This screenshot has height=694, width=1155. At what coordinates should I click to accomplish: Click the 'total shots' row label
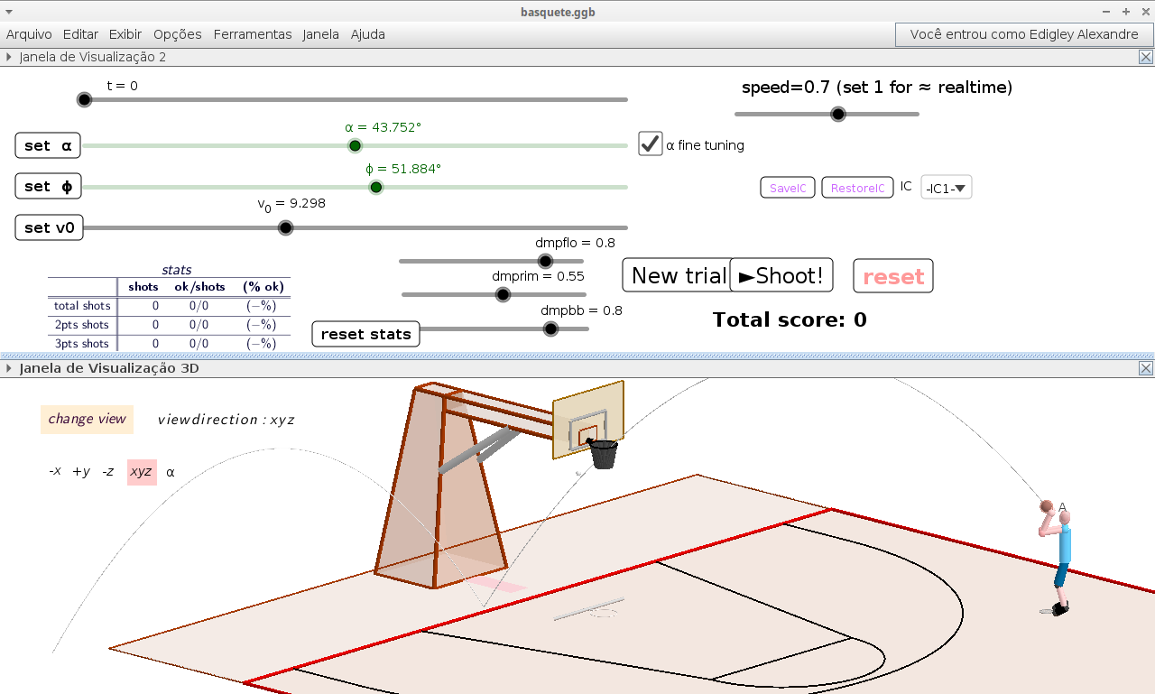82,306
